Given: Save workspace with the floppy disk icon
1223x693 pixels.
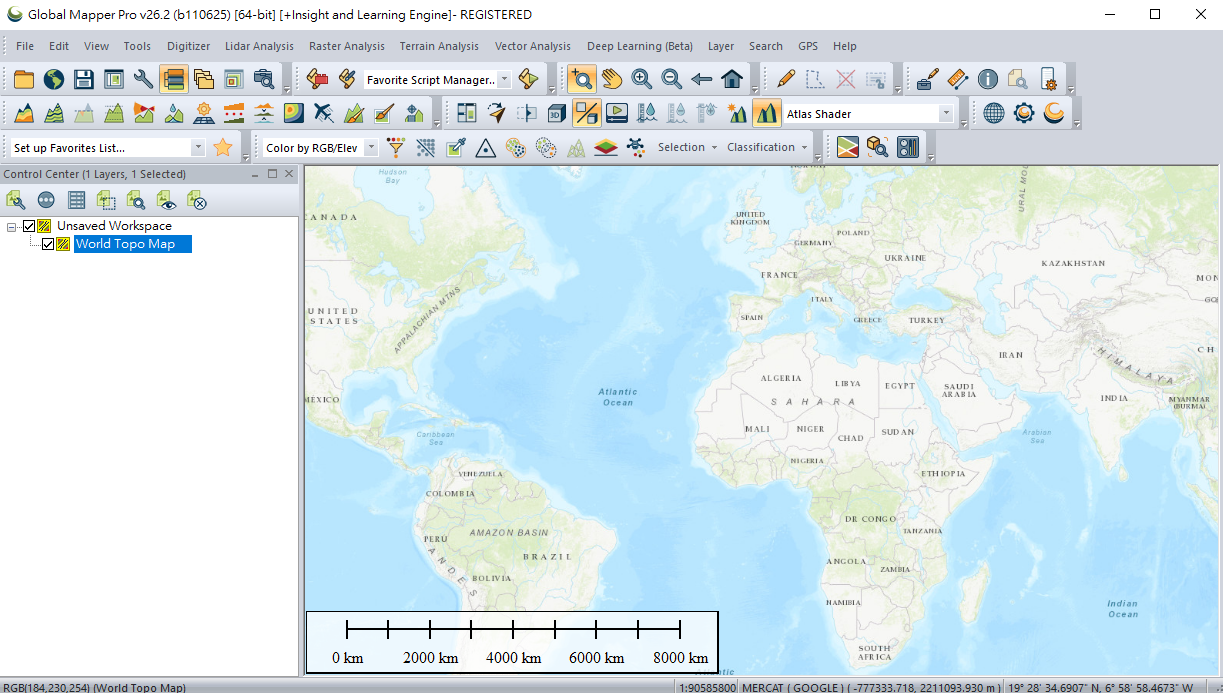Looking at the screenshot, I should (84, 80).
